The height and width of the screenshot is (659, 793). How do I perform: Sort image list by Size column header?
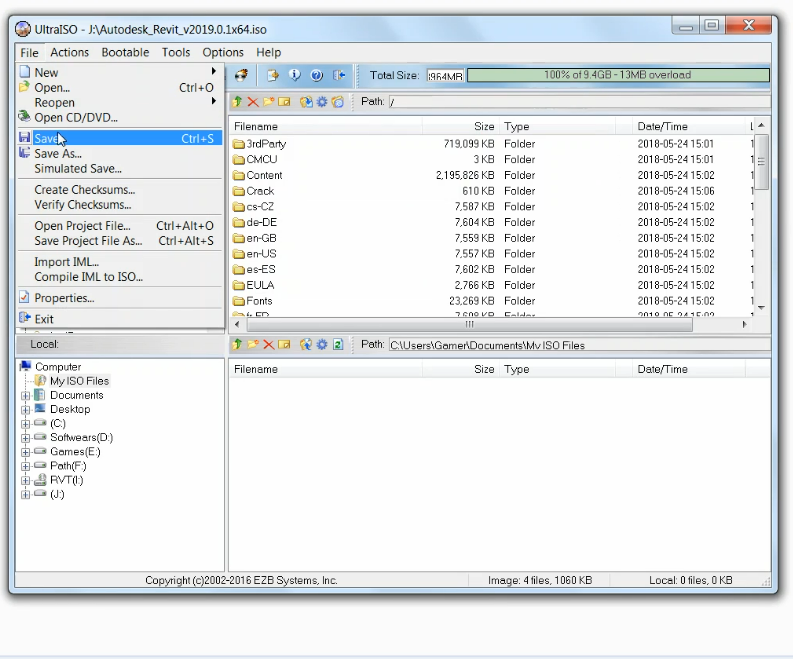(x=461, y=126)
